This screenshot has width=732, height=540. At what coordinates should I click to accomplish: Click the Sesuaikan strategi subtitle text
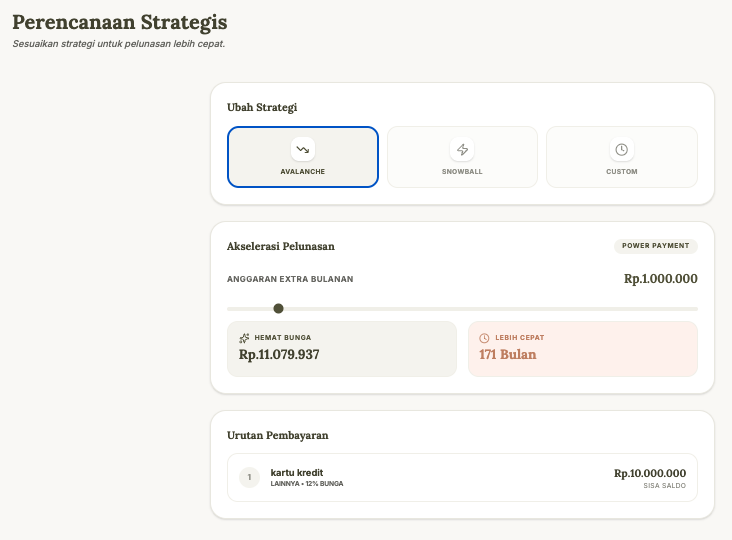coord(119,44)
